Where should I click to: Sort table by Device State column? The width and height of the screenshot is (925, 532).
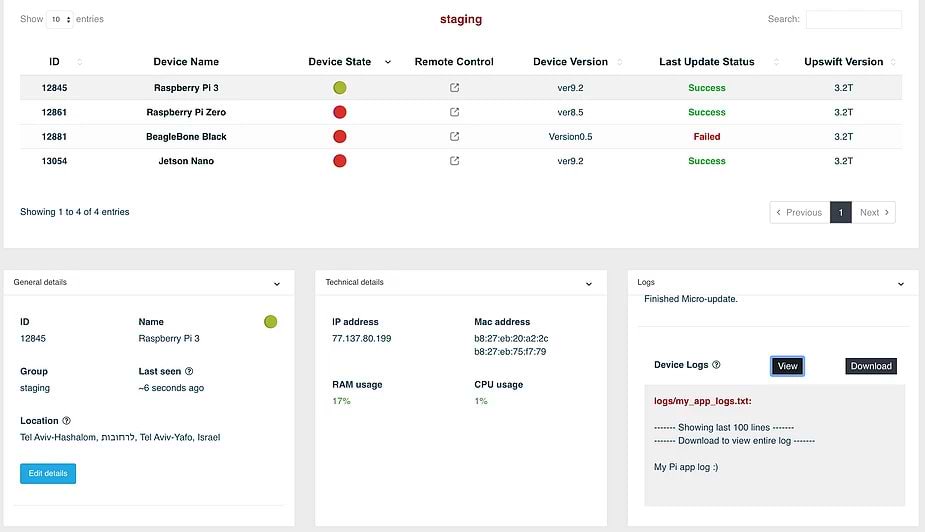[340, 62]
